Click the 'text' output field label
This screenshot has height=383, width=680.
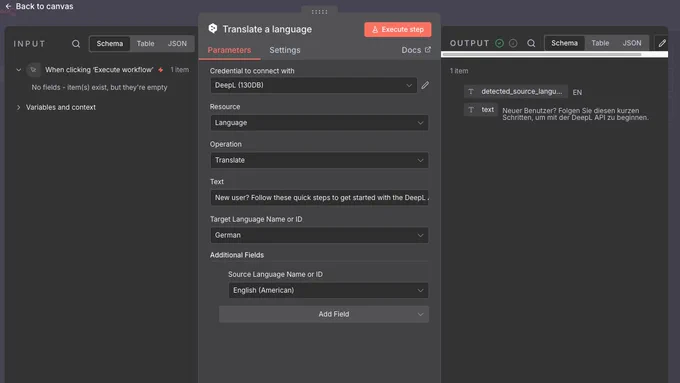point(487,110)
